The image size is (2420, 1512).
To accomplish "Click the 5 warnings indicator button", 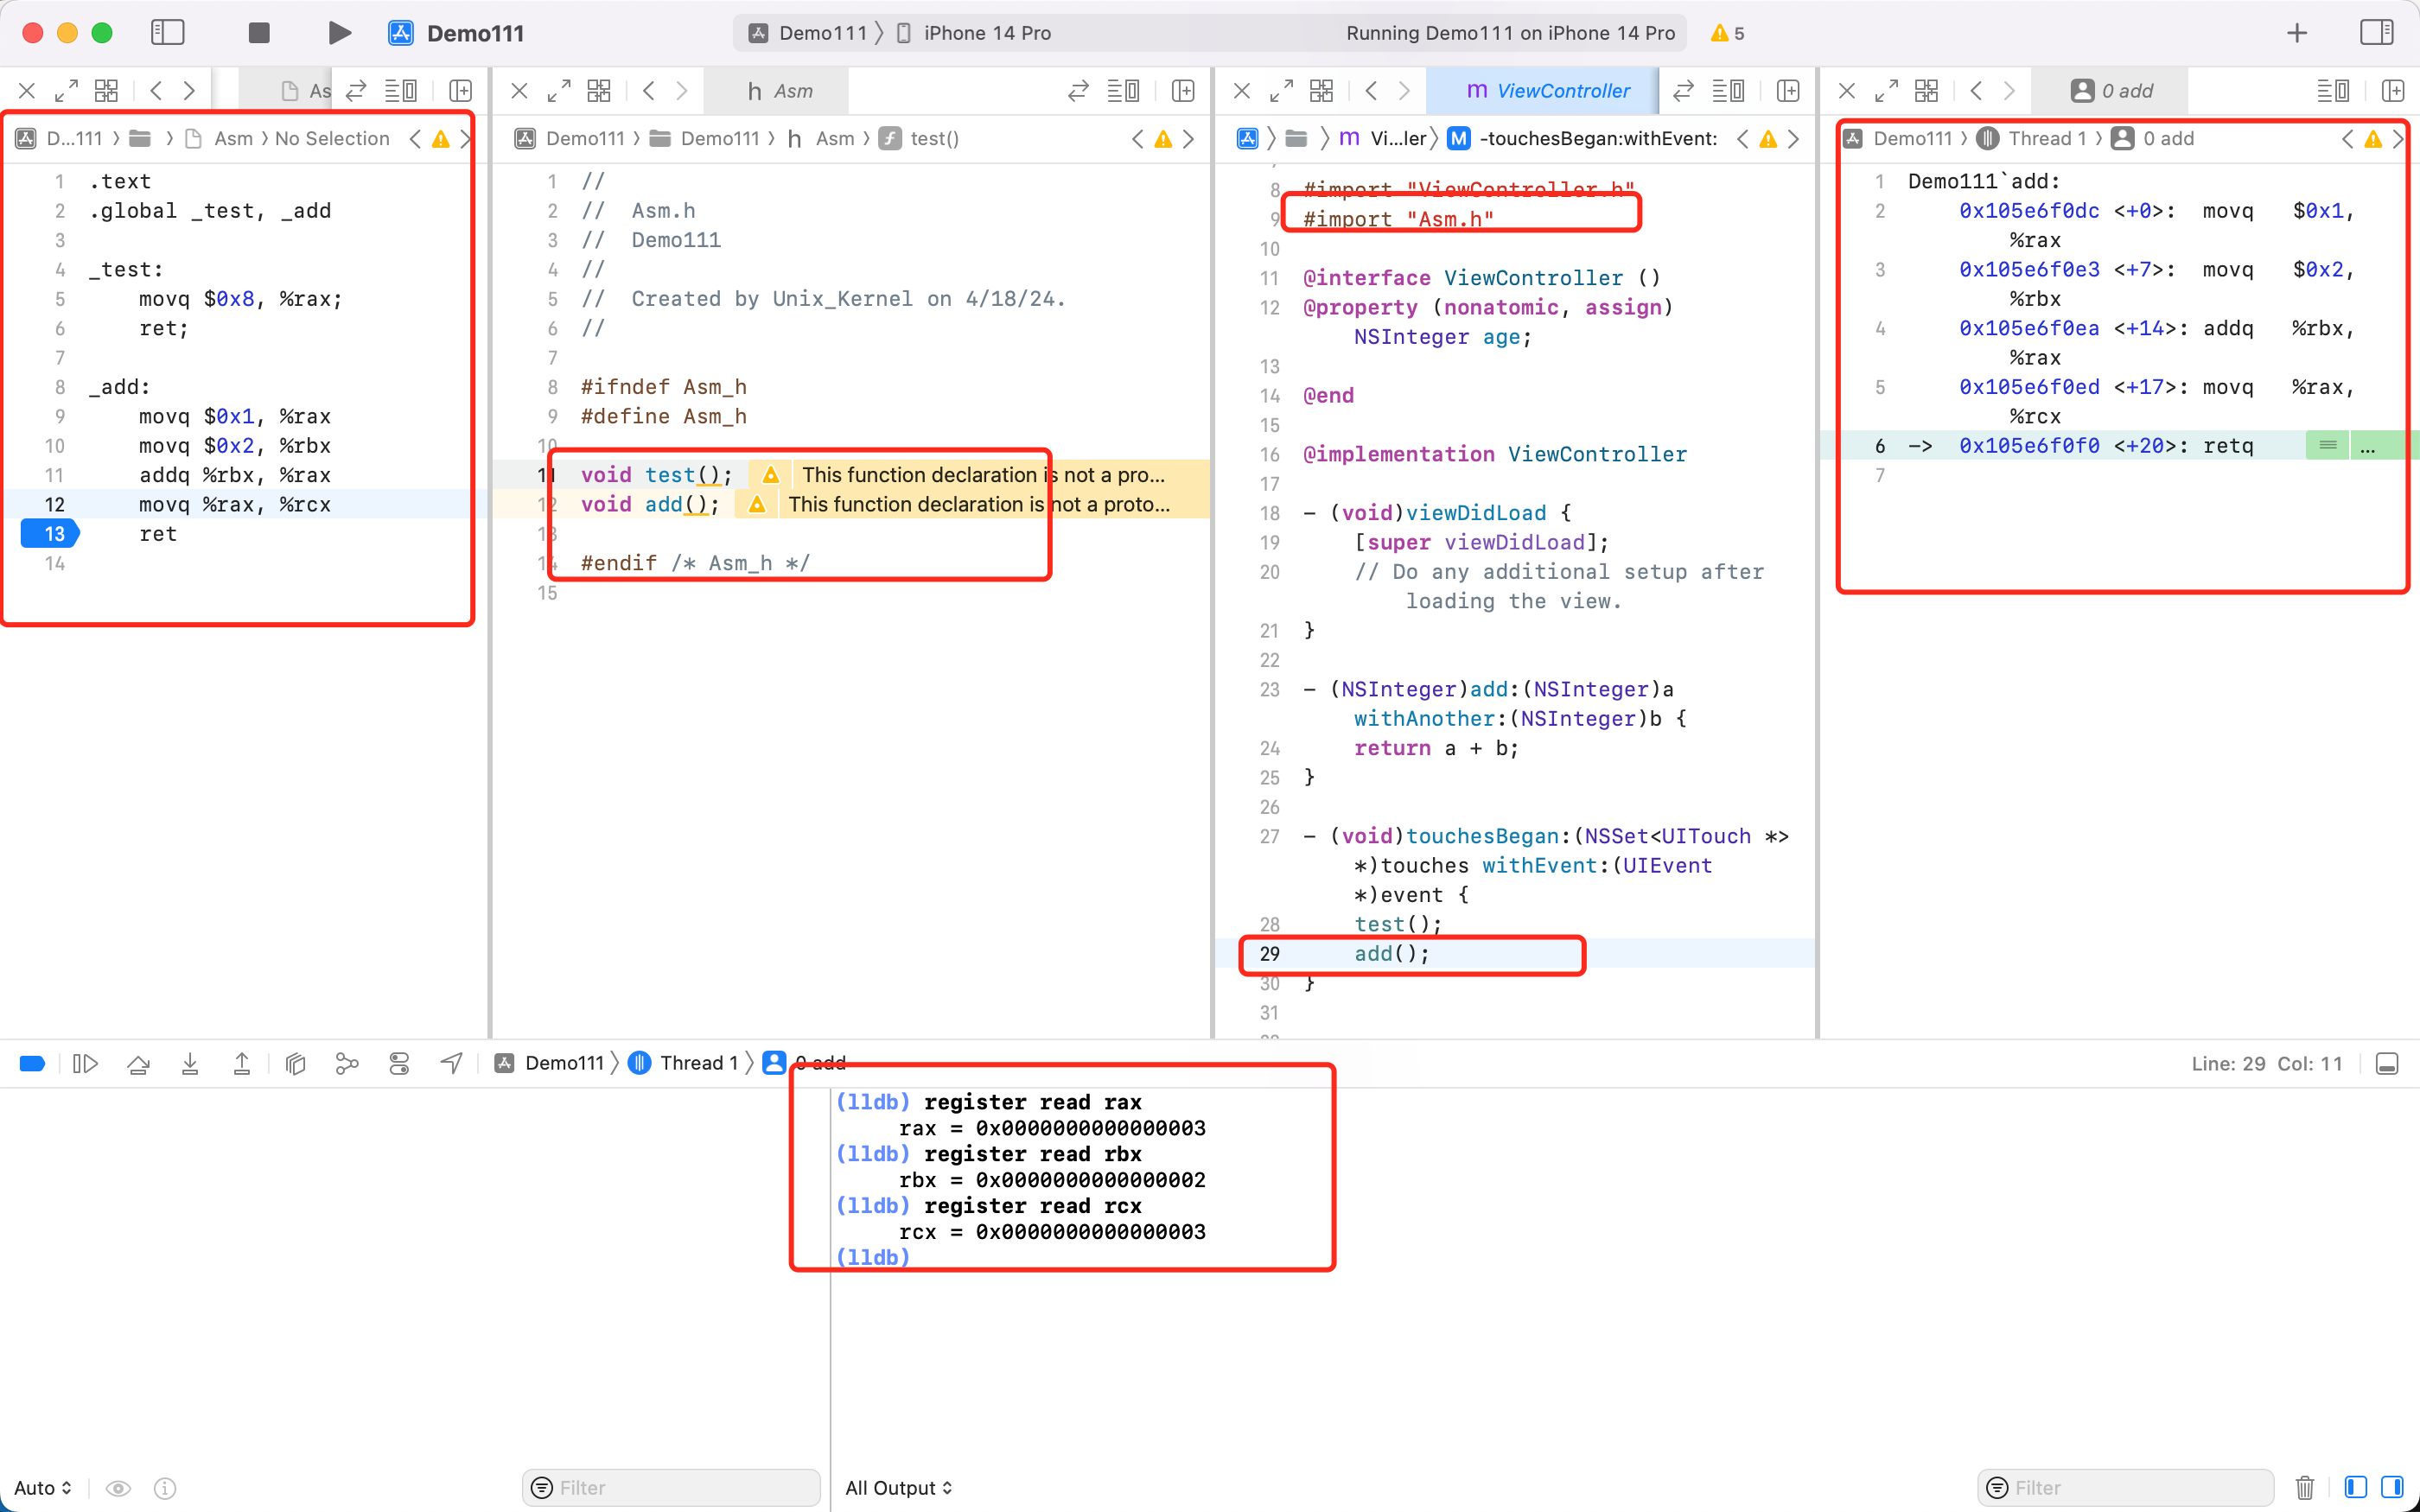I will point(1727,33).
